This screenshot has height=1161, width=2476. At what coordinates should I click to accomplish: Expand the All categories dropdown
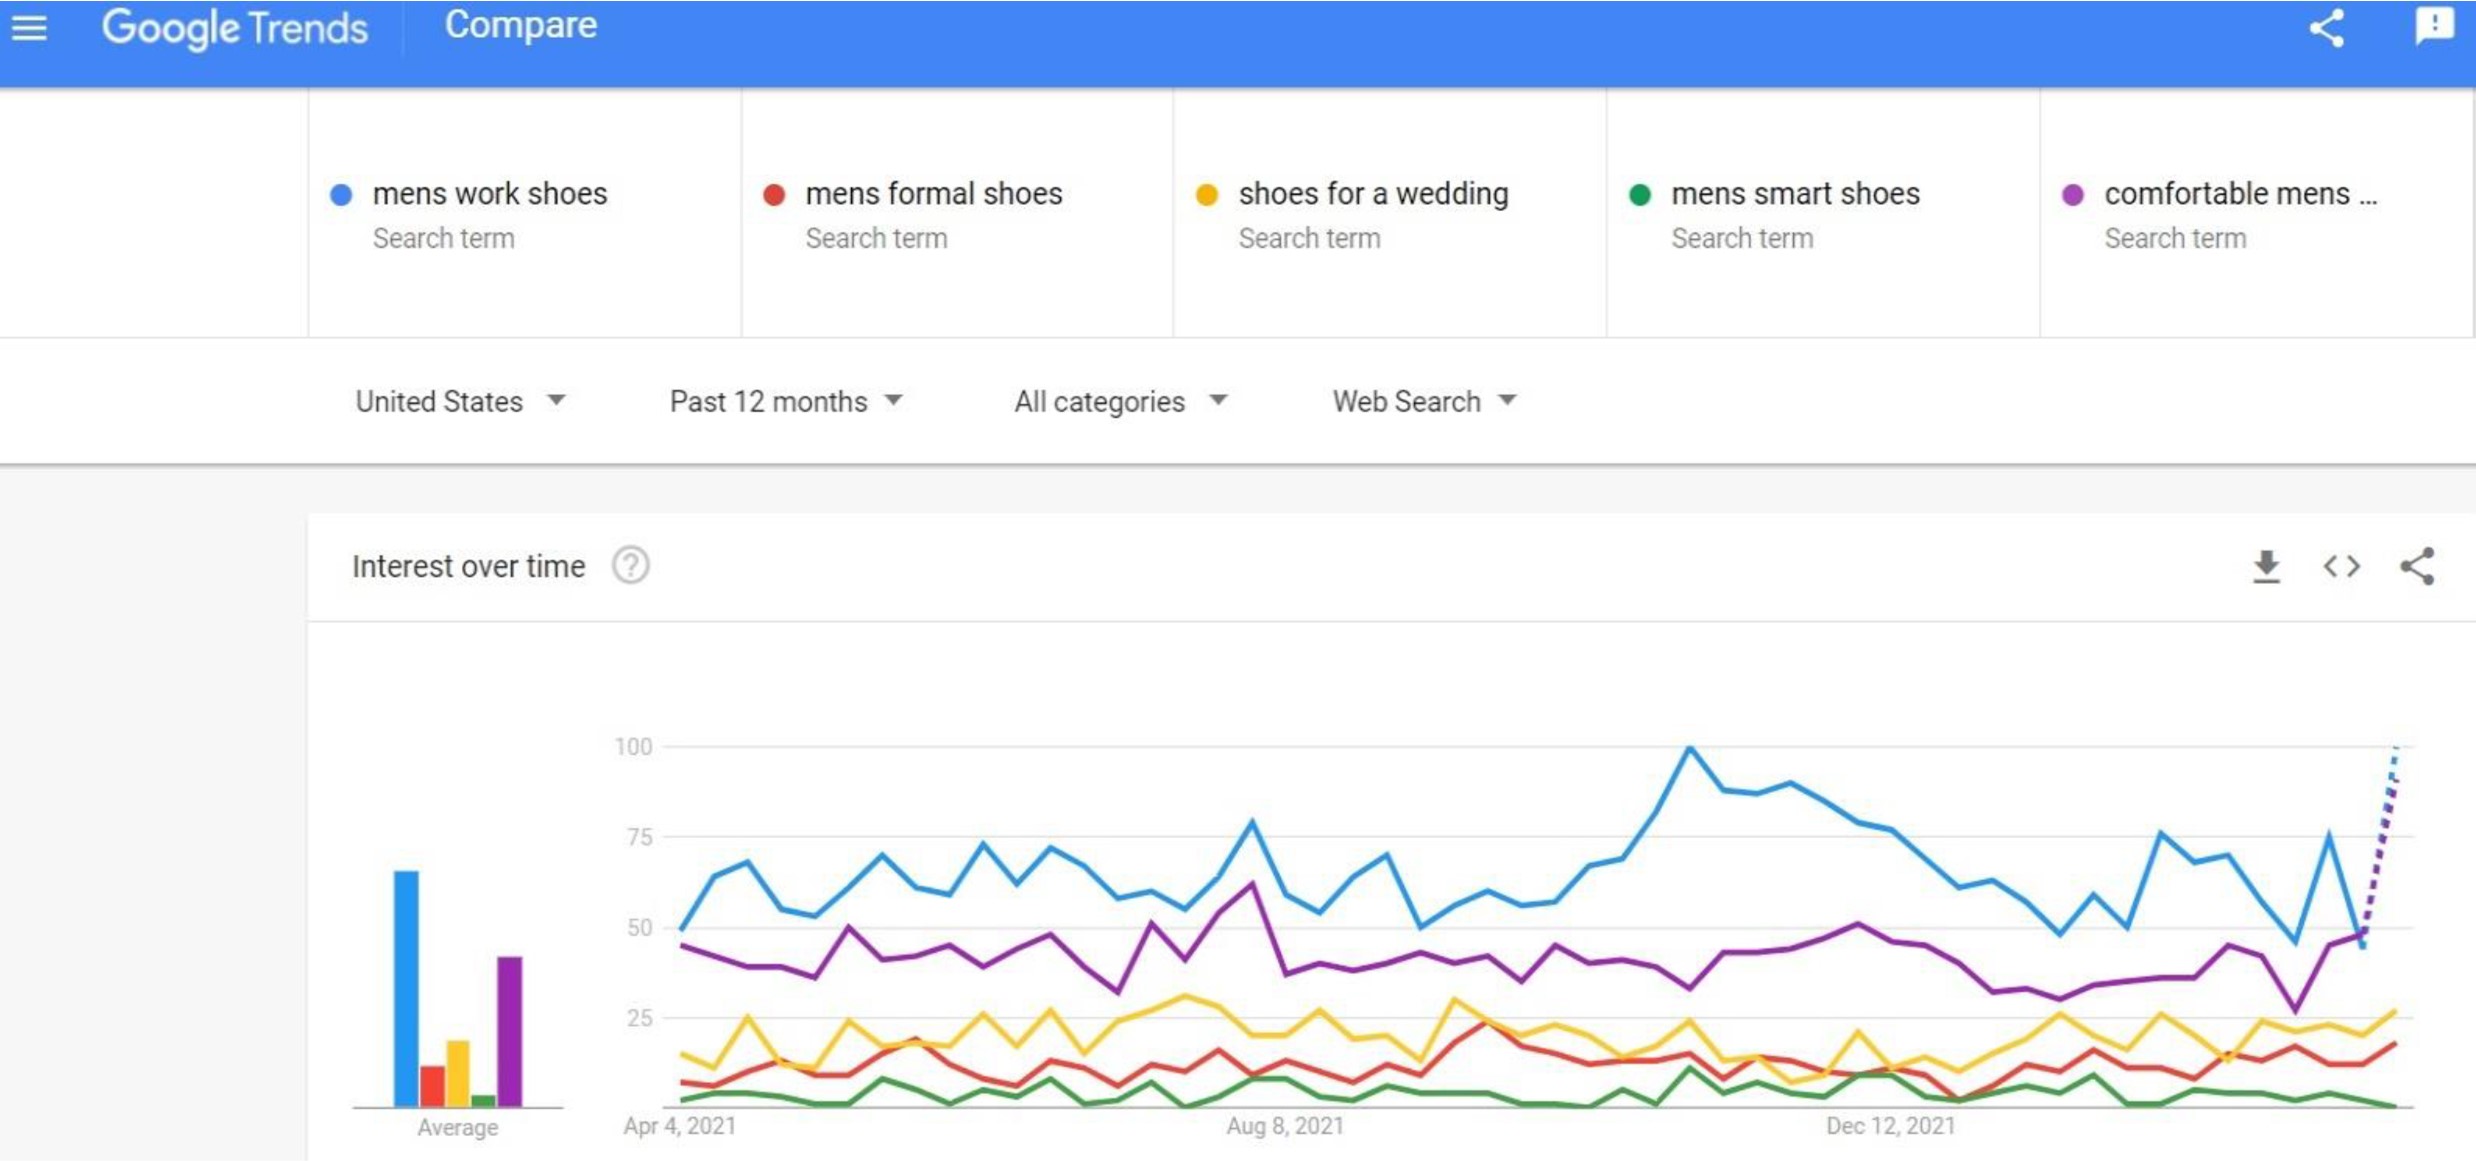pyautogui.click(x=1120, y=401)
